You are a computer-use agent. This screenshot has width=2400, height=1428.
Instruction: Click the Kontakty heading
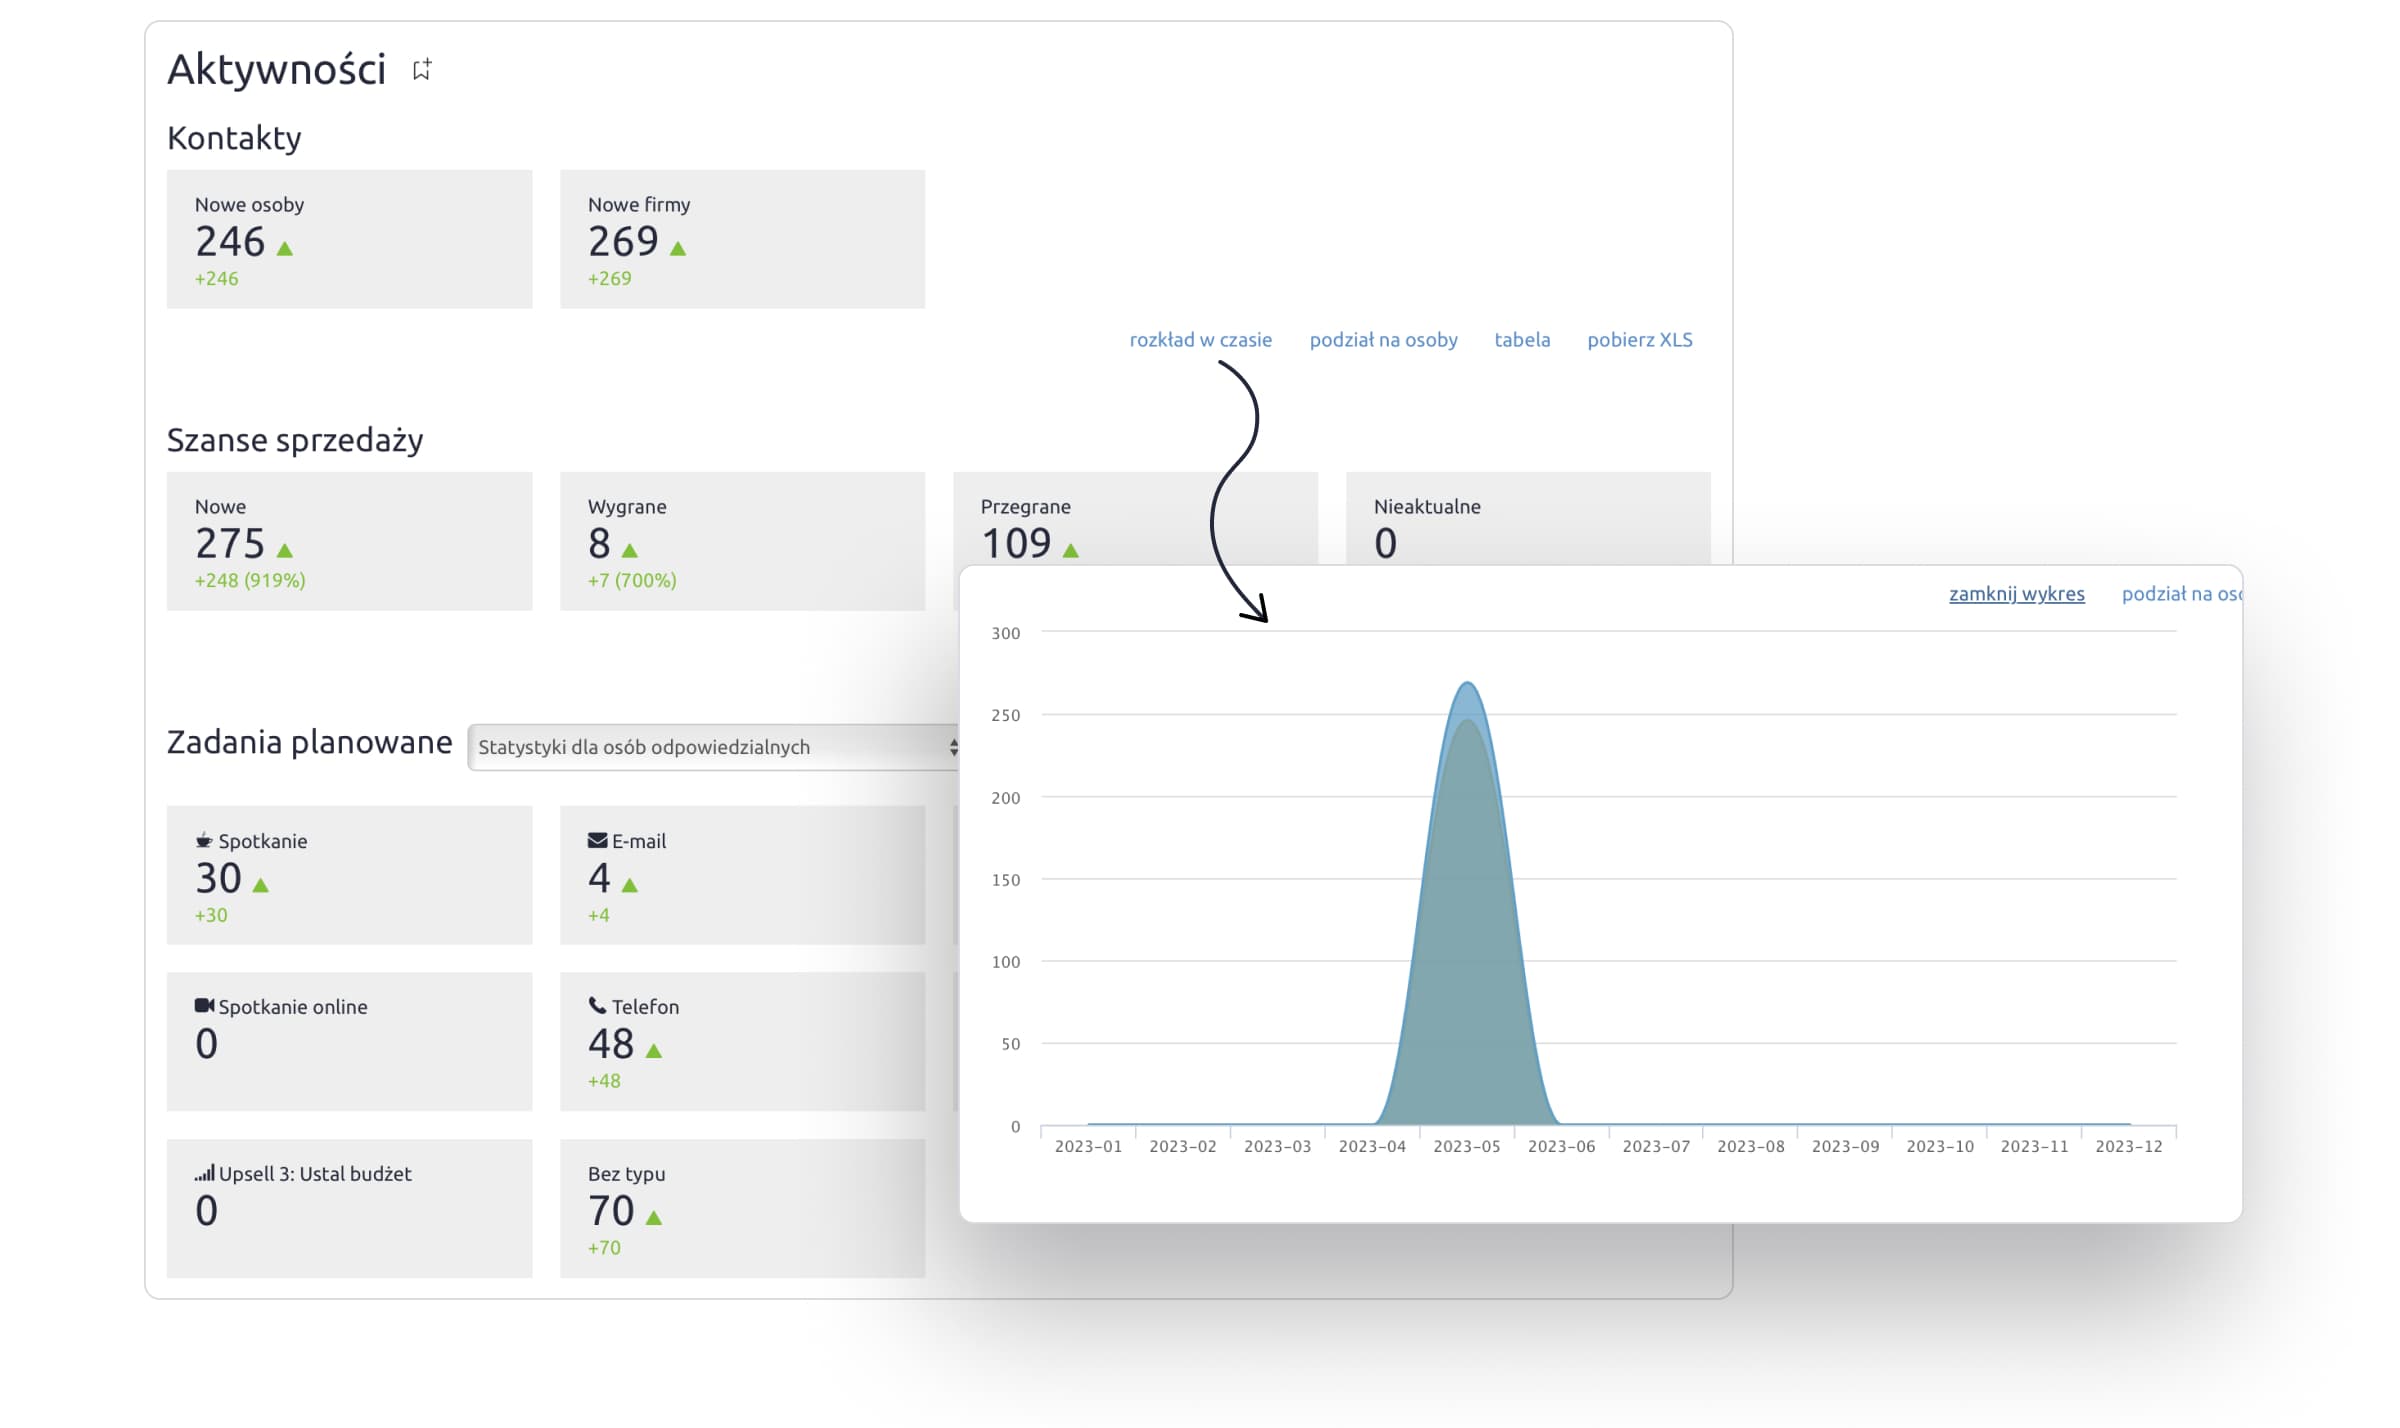click(234, 138)
